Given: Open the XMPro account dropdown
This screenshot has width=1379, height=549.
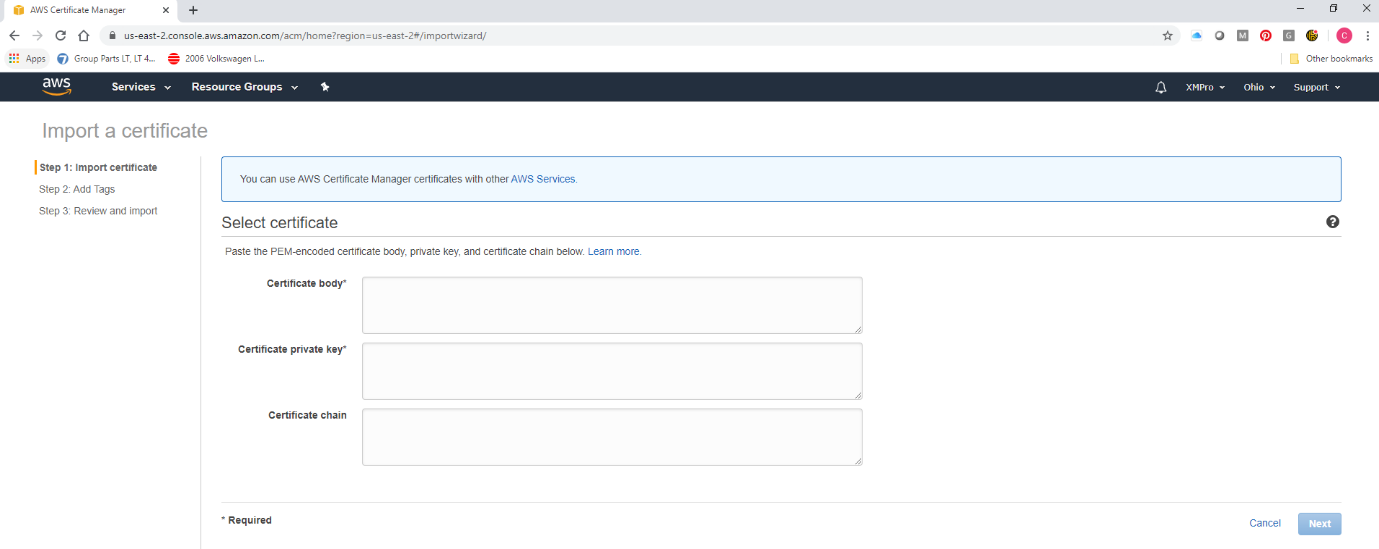Looking at the screenshot, I should point(1205,87).
